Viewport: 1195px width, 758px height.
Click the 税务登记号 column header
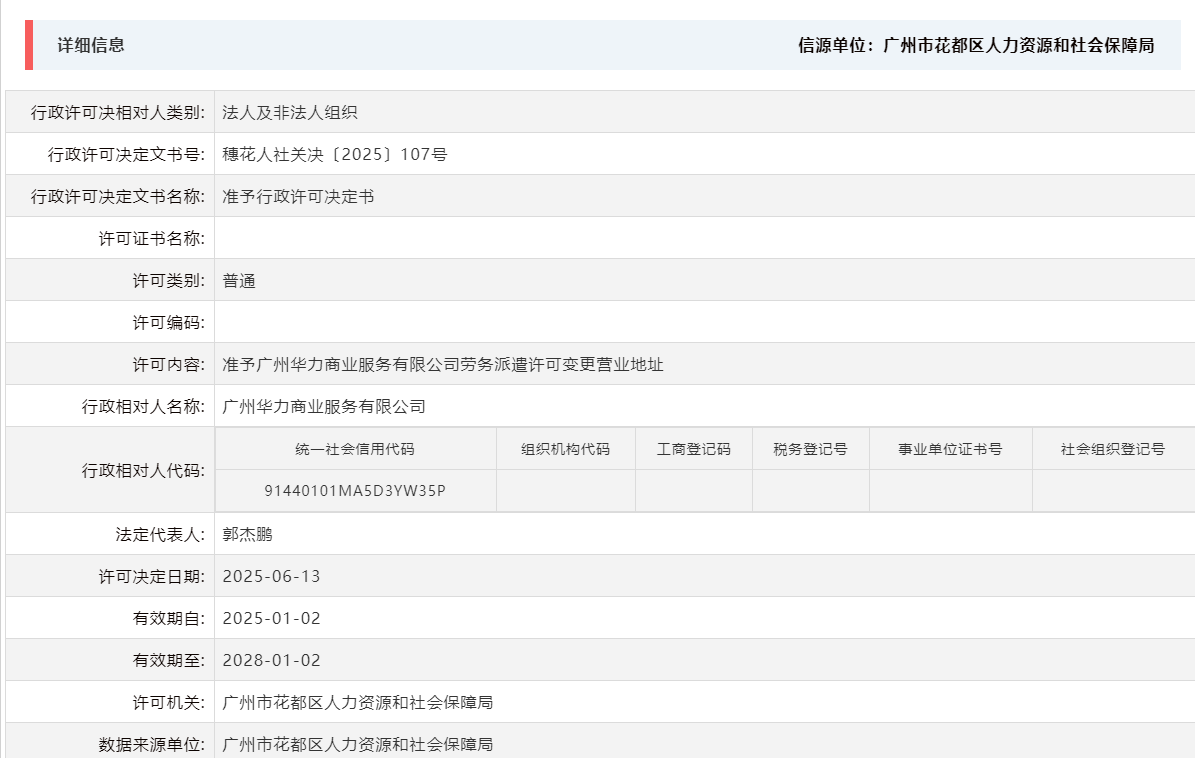point(810,448)
